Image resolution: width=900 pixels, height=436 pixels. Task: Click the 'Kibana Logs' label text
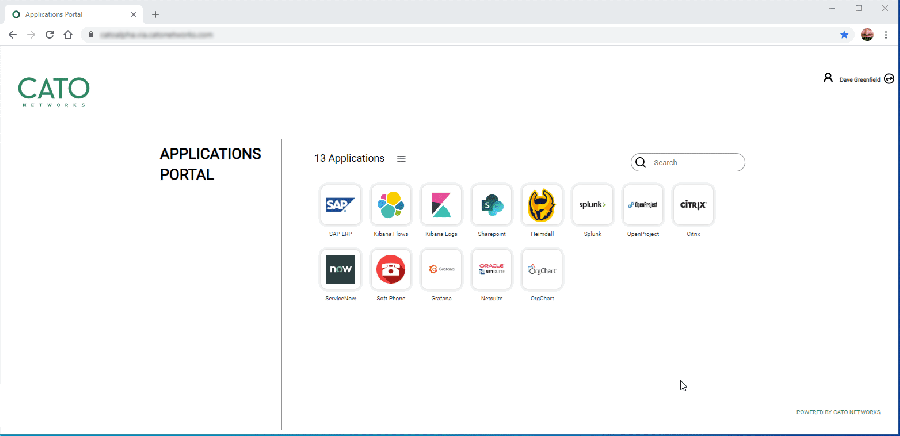pyautogui.click(x=441, y=234)
